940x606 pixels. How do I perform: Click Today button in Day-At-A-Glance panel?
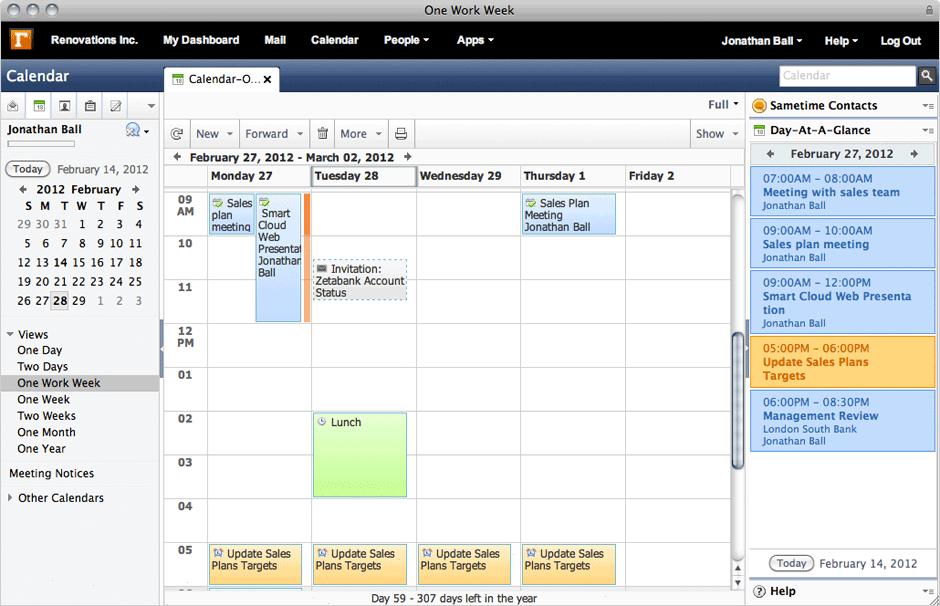[791, 563]
